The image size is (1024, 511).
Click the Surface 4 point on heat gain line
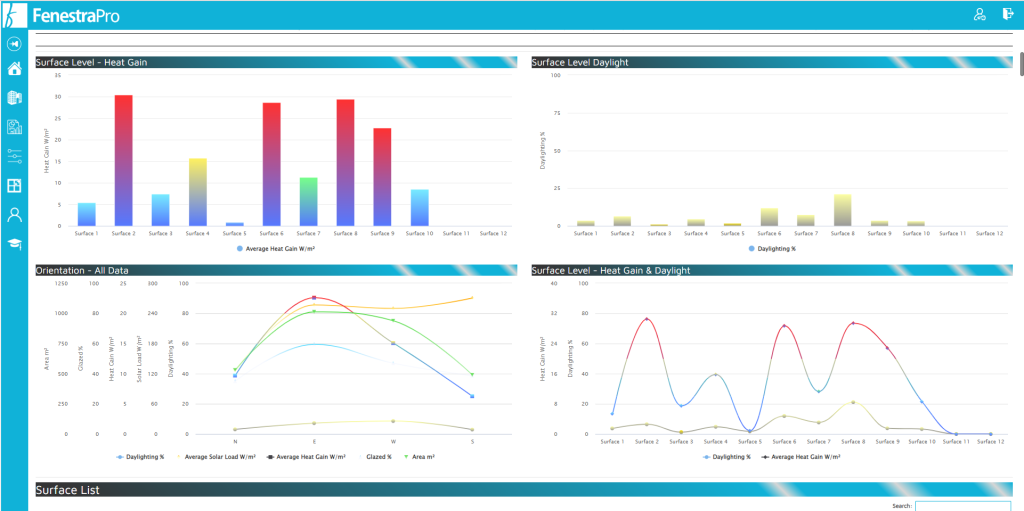716,374
